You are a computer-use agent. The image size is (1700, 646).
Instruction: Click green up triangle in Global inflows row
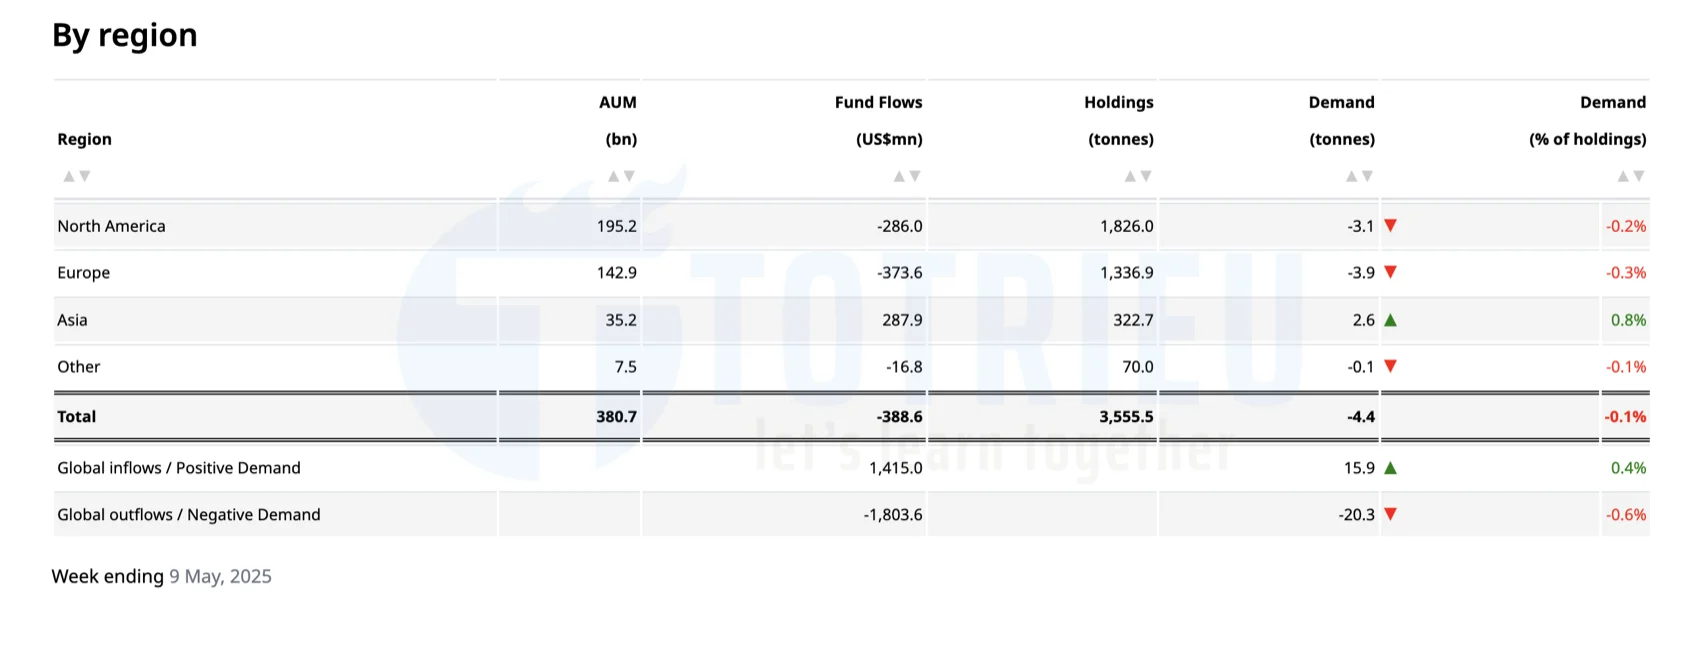click(x=1390, y=468)
